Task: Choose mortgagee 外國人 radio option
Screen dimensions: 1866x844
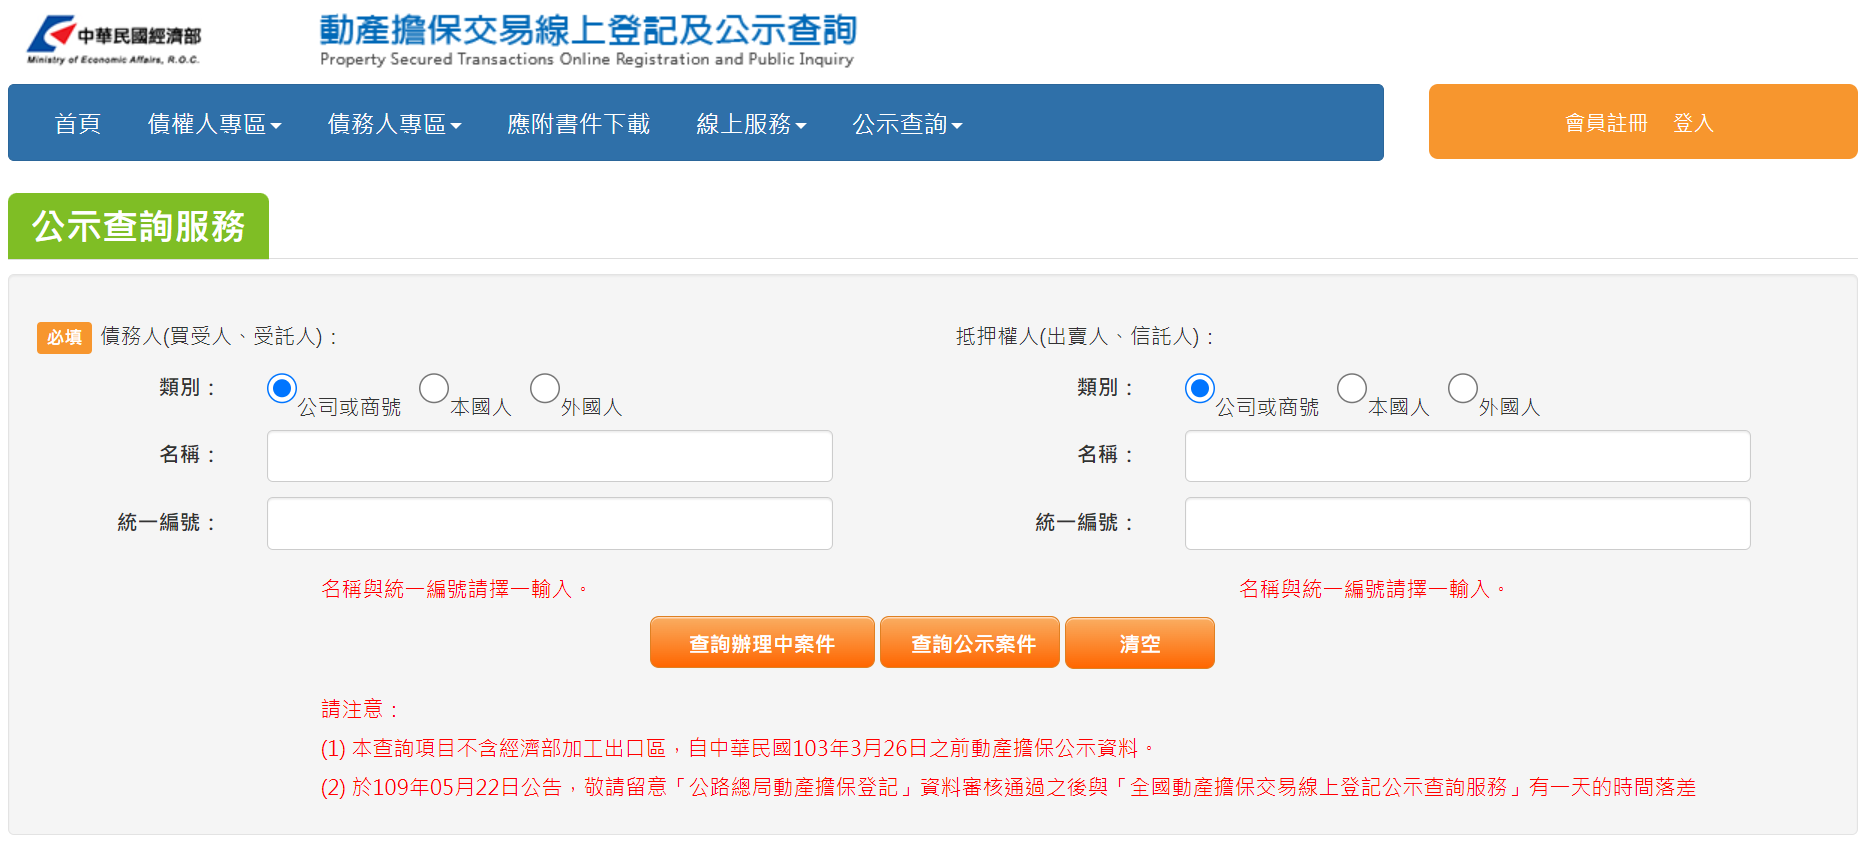Action: click(1463, 388)
